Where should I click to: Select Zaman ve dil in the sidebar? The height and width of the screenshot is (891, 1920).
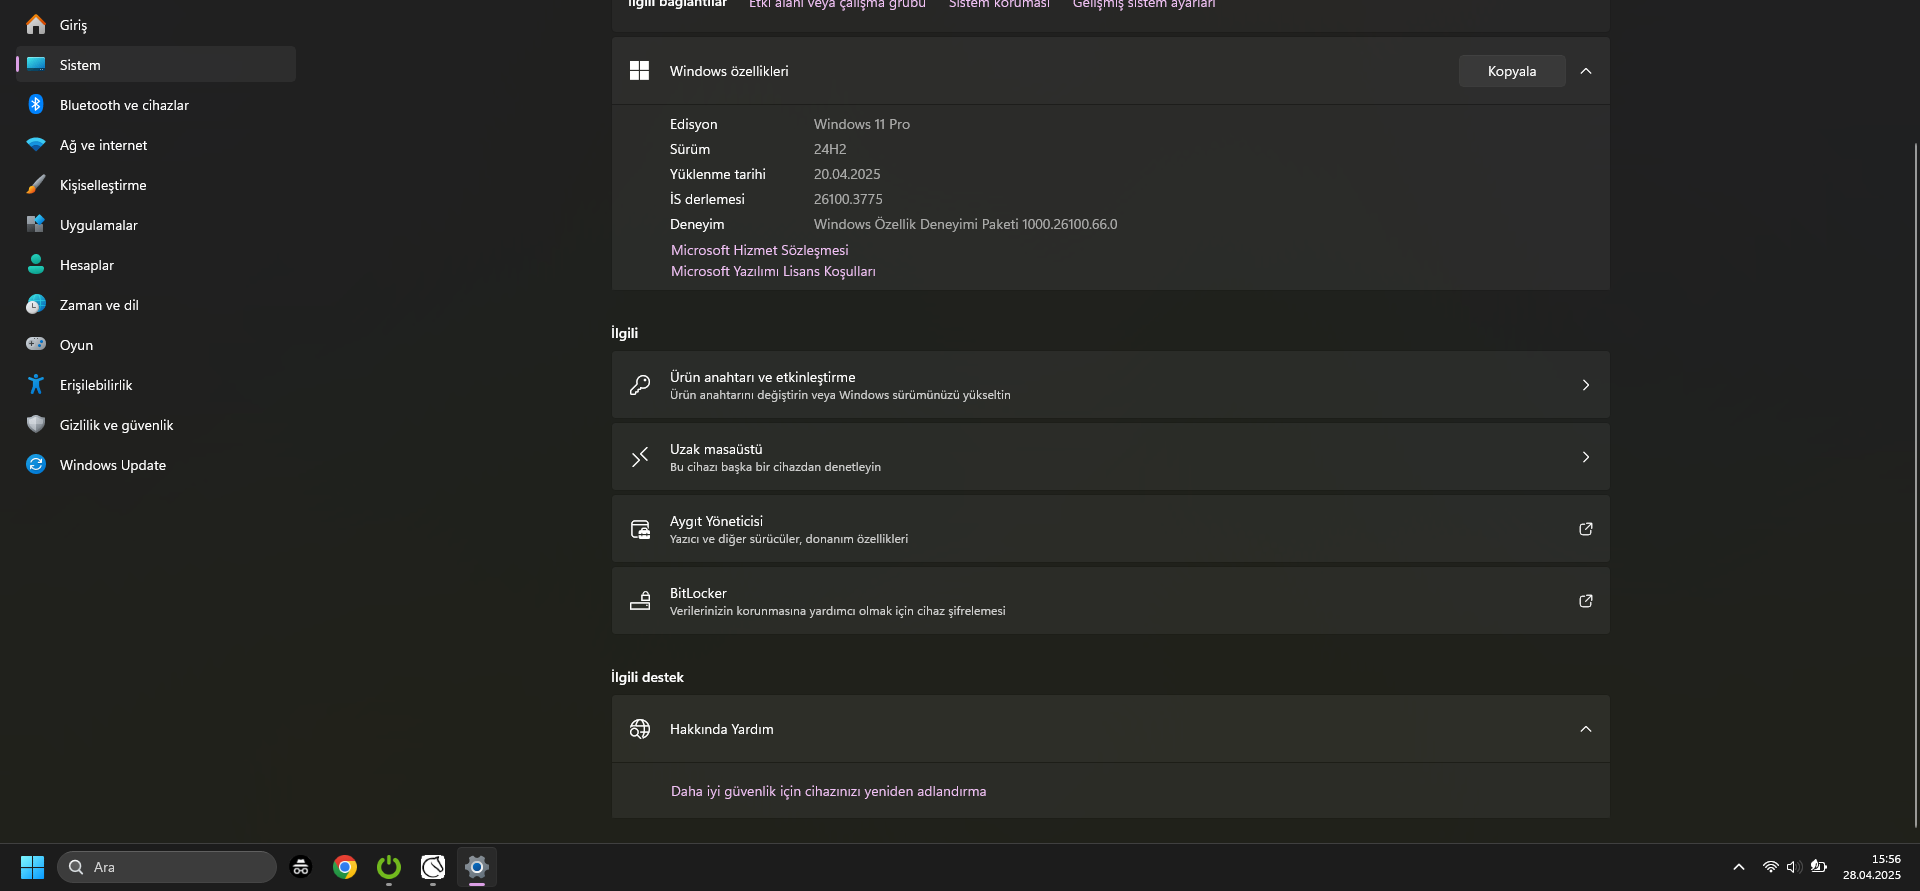point(99,305)
